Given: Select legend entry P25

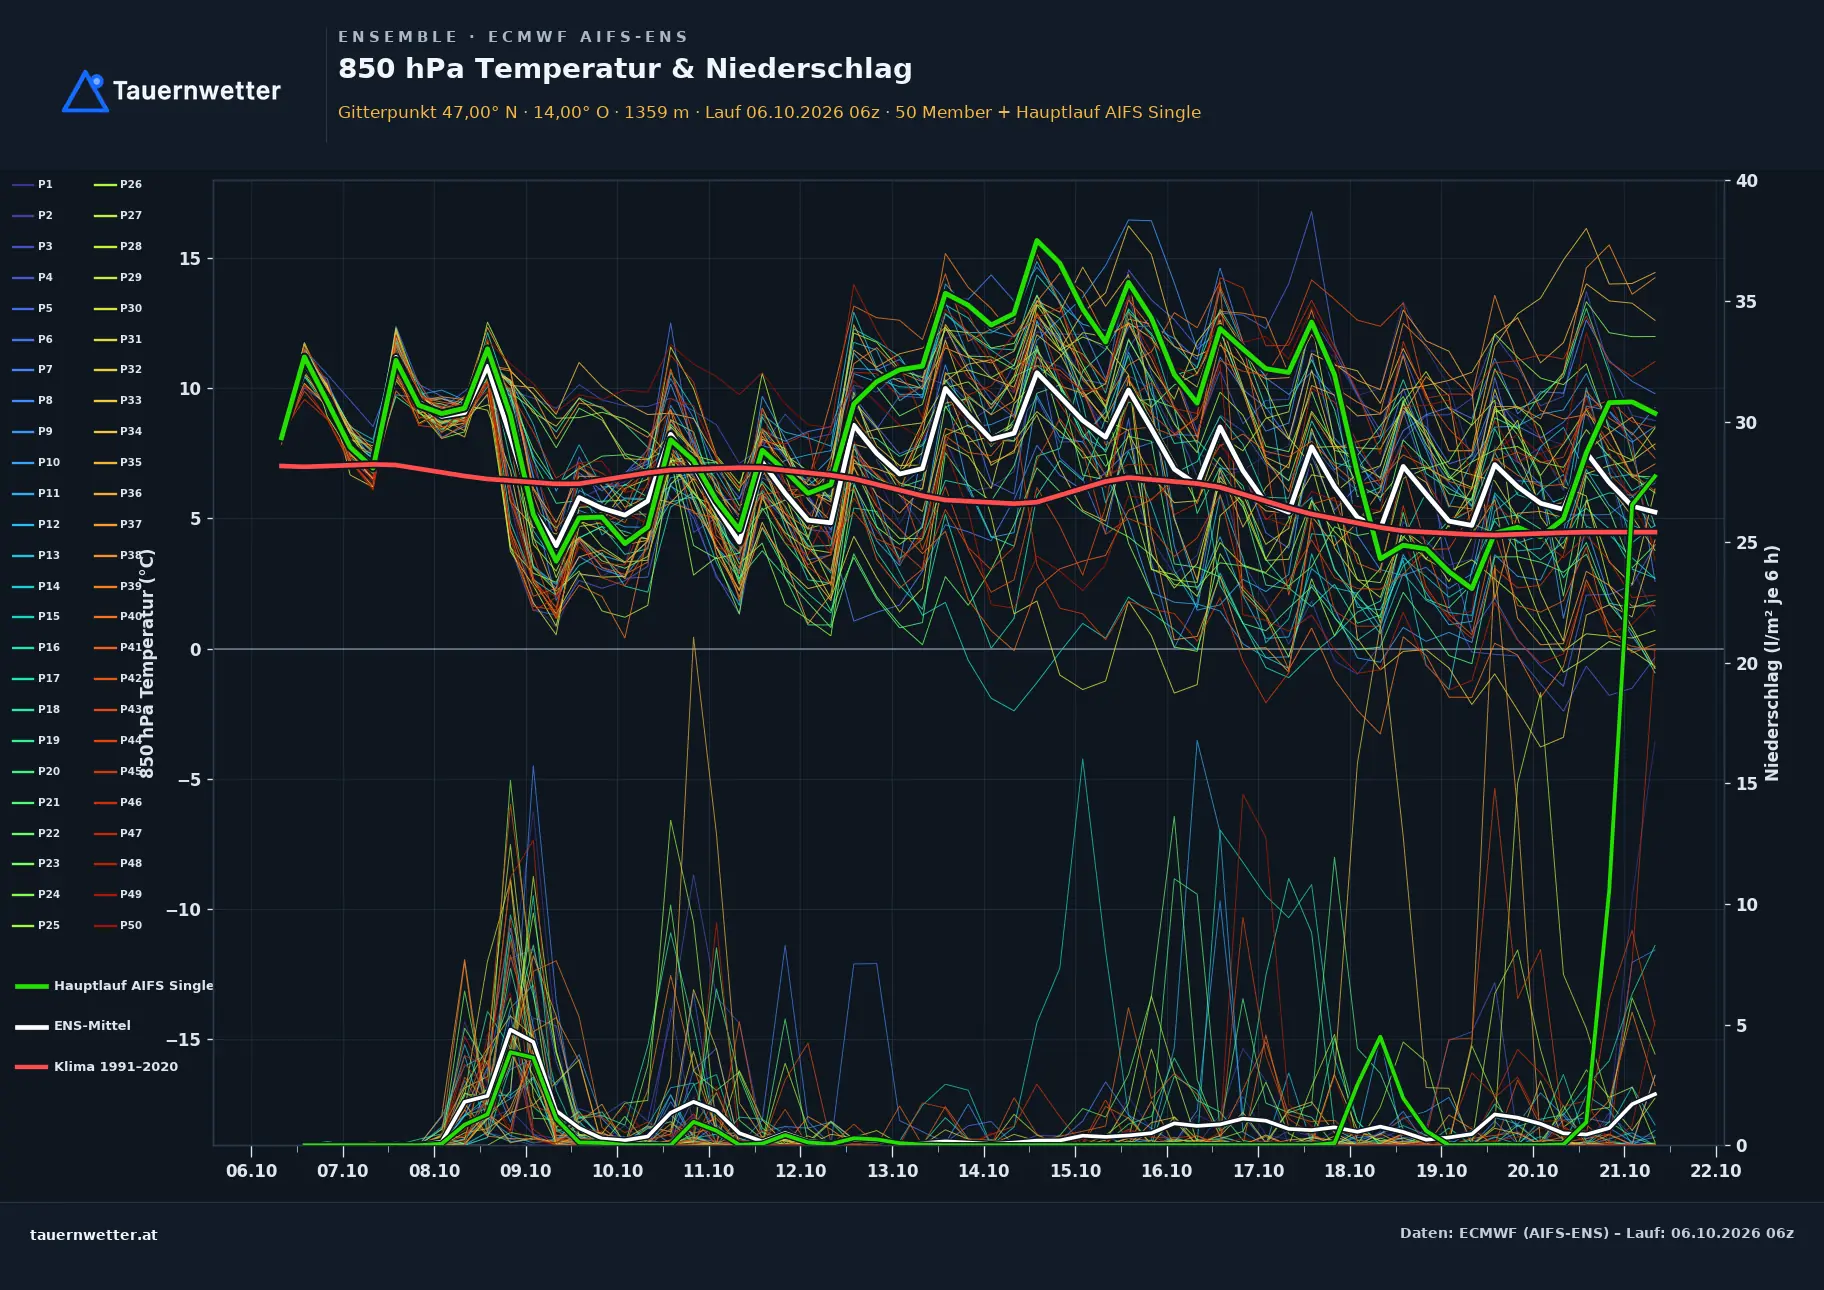Looking at the screenshot, I should [x=36, y=926].
